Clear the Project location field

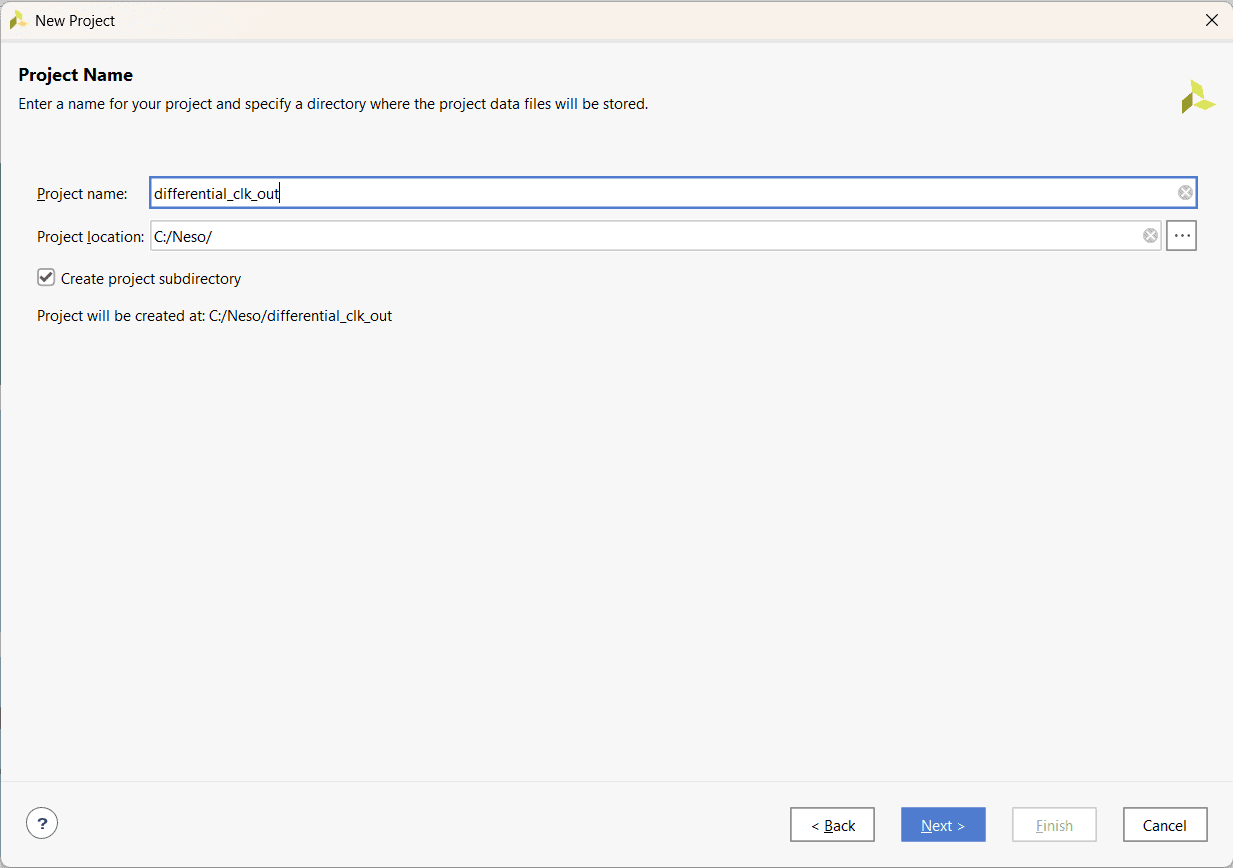point(1150,236)
